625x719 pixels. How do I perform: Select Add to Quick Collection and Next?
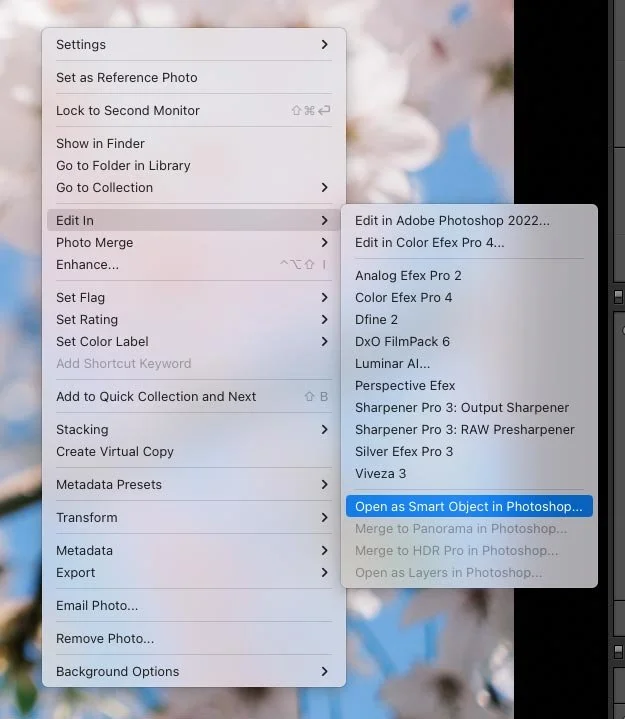pos(194,397)
